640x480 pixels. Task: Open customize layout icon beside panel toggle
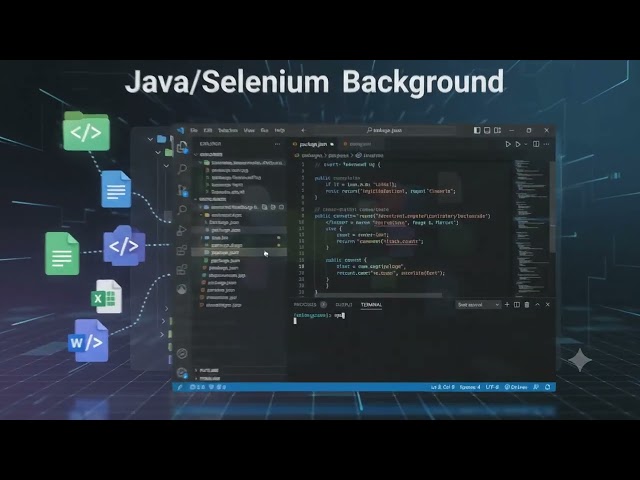click(x=497, y=130)
